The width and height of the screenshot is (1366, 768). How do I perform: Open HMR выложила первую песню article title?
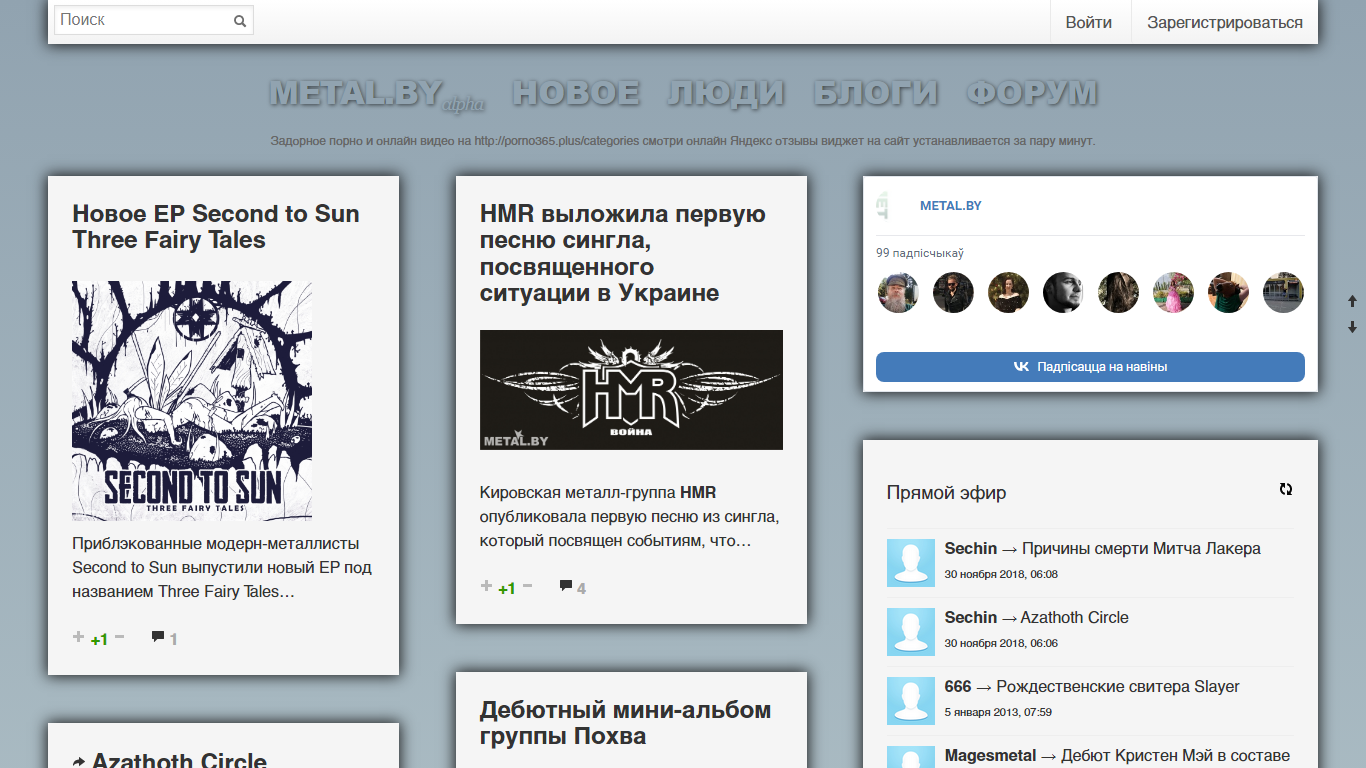tap(623, 253)
